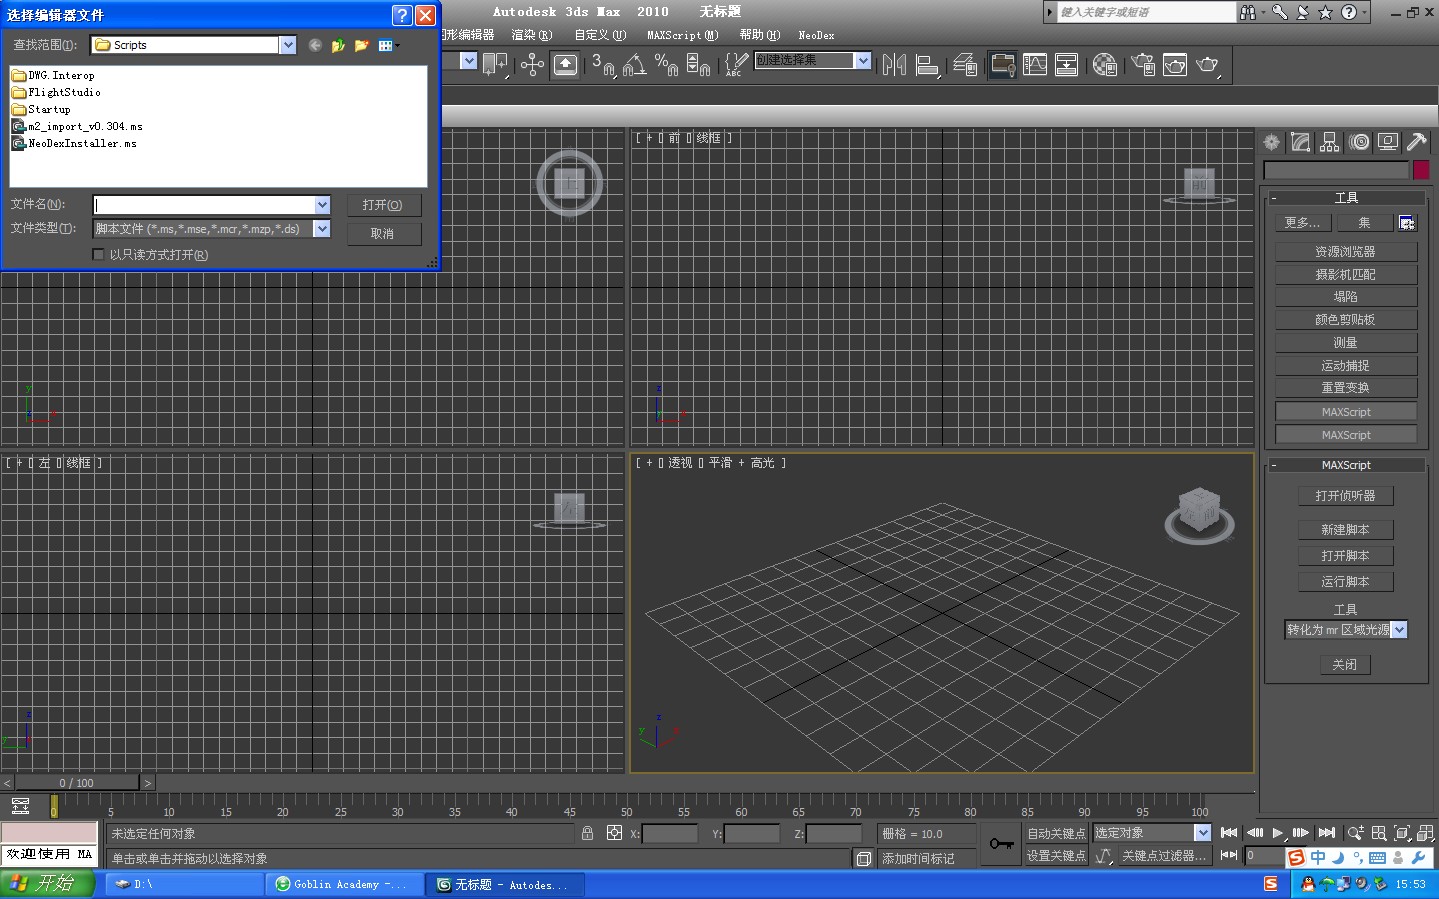
Task: Expand the mr area light conversion dropdown
Action: coord(1399,630)
